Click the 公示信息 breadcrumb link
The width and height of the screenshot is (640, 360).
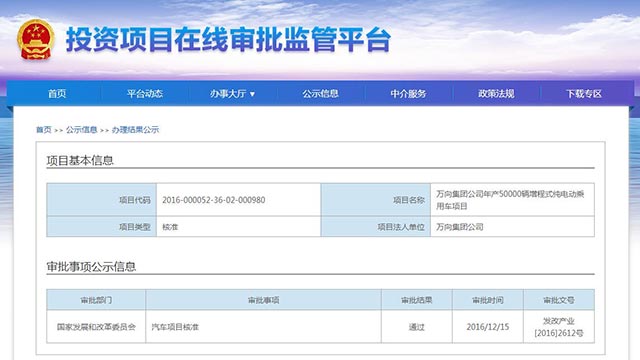click(x=82, y=130)
